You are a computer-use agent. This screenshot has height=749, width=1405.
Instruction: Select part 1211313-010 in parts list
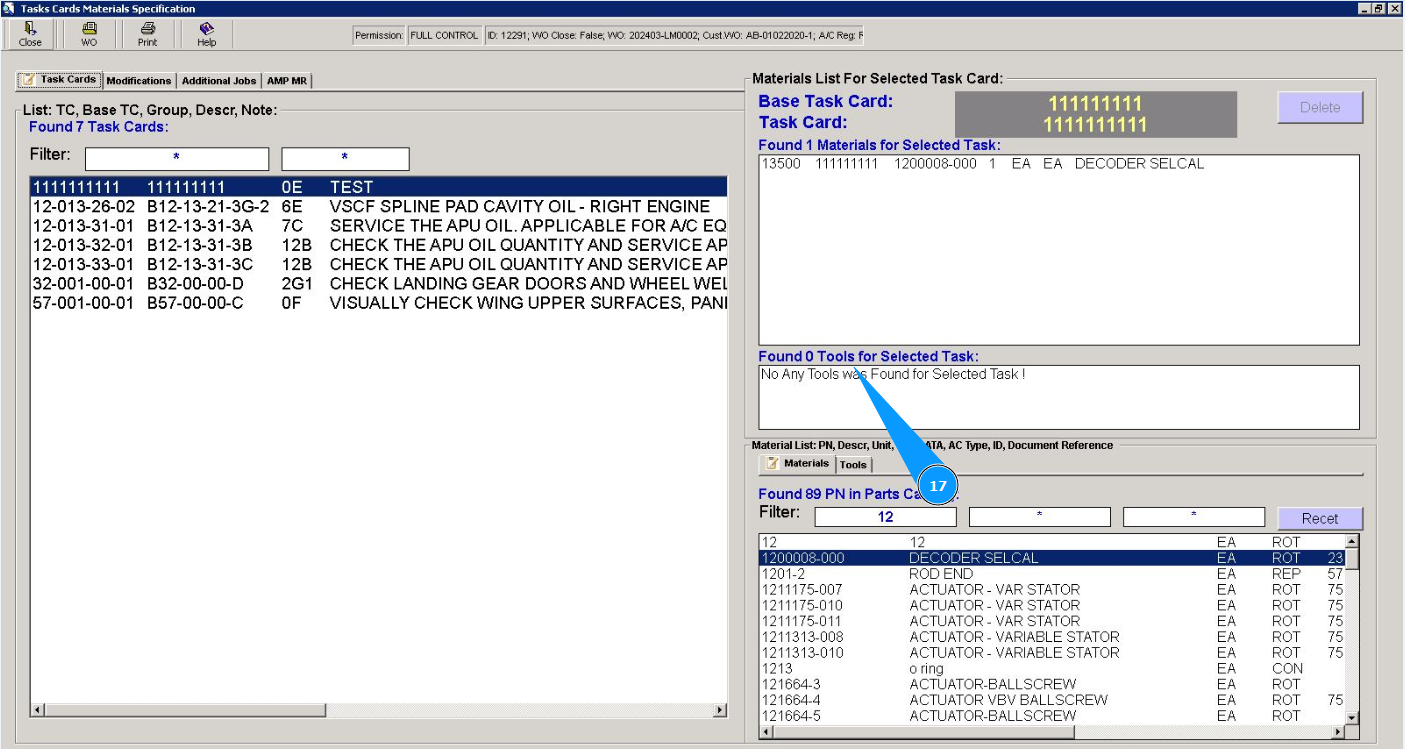[x=1052, y=653]
